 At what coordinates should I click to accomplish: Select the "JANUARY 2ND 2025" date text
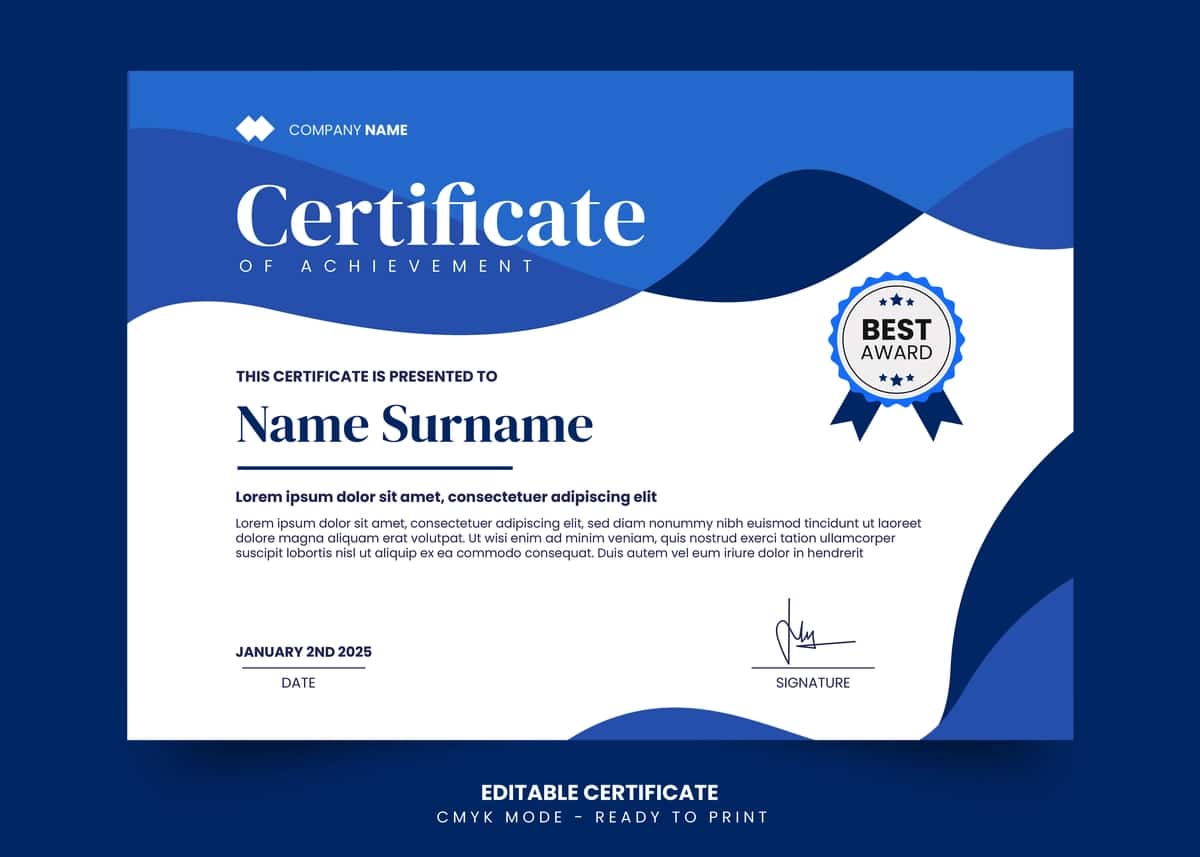(304, 652)
